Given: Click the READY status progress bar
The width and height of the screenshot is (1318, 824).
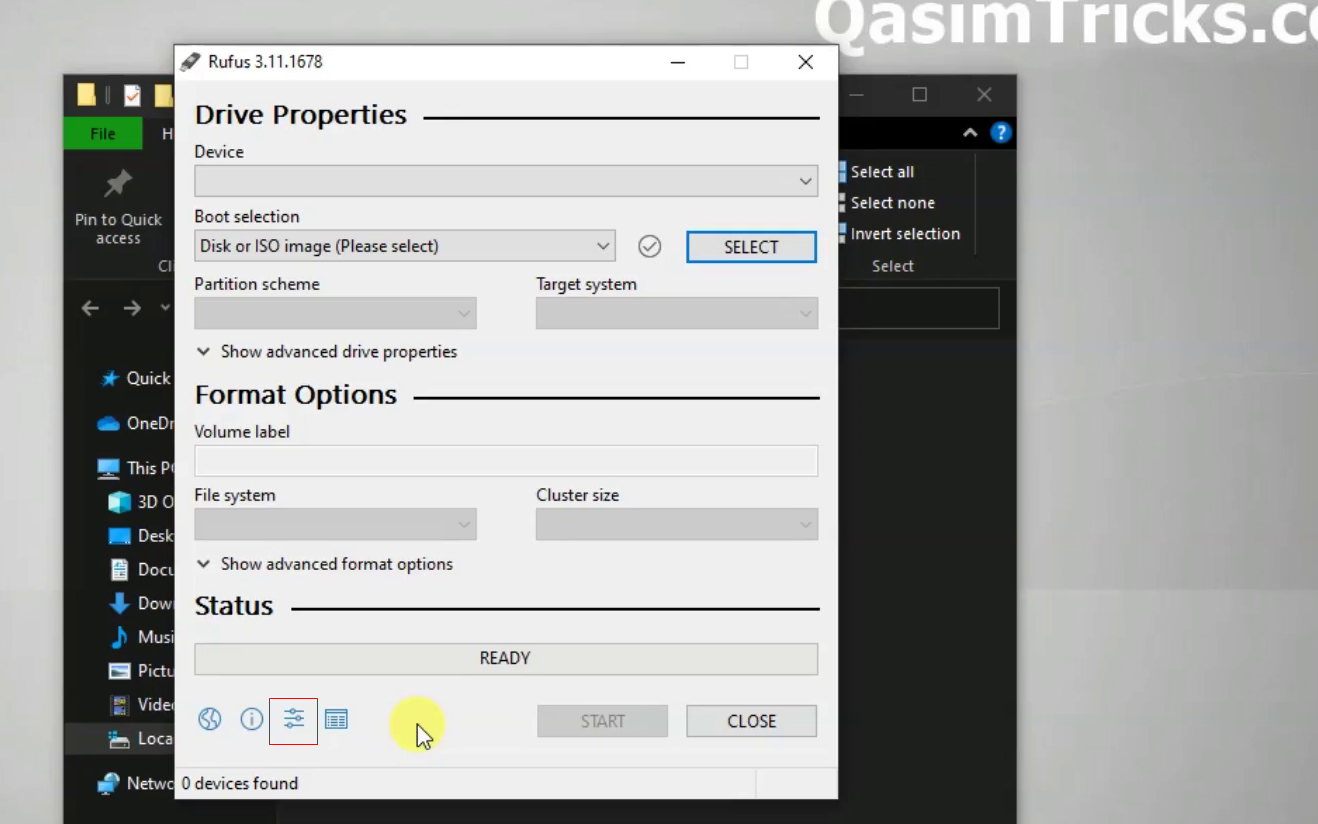Looking at the screenshot, I should coord(506,658).
